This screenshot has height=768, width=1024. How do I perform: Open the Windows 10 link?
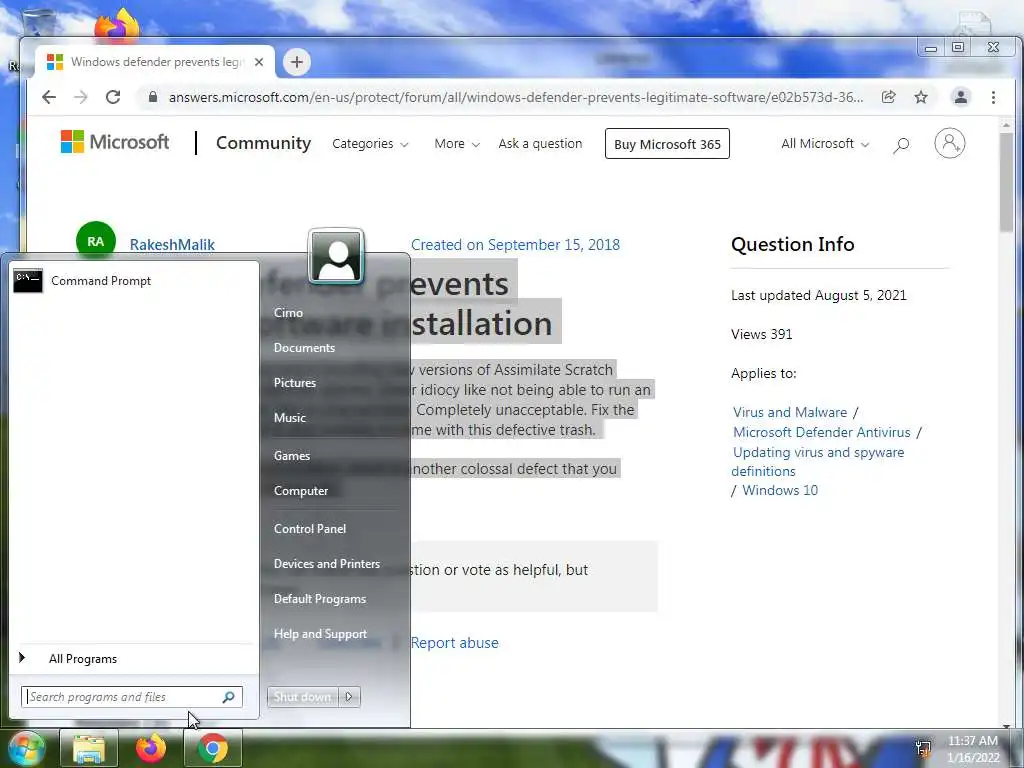pos(780,490)
